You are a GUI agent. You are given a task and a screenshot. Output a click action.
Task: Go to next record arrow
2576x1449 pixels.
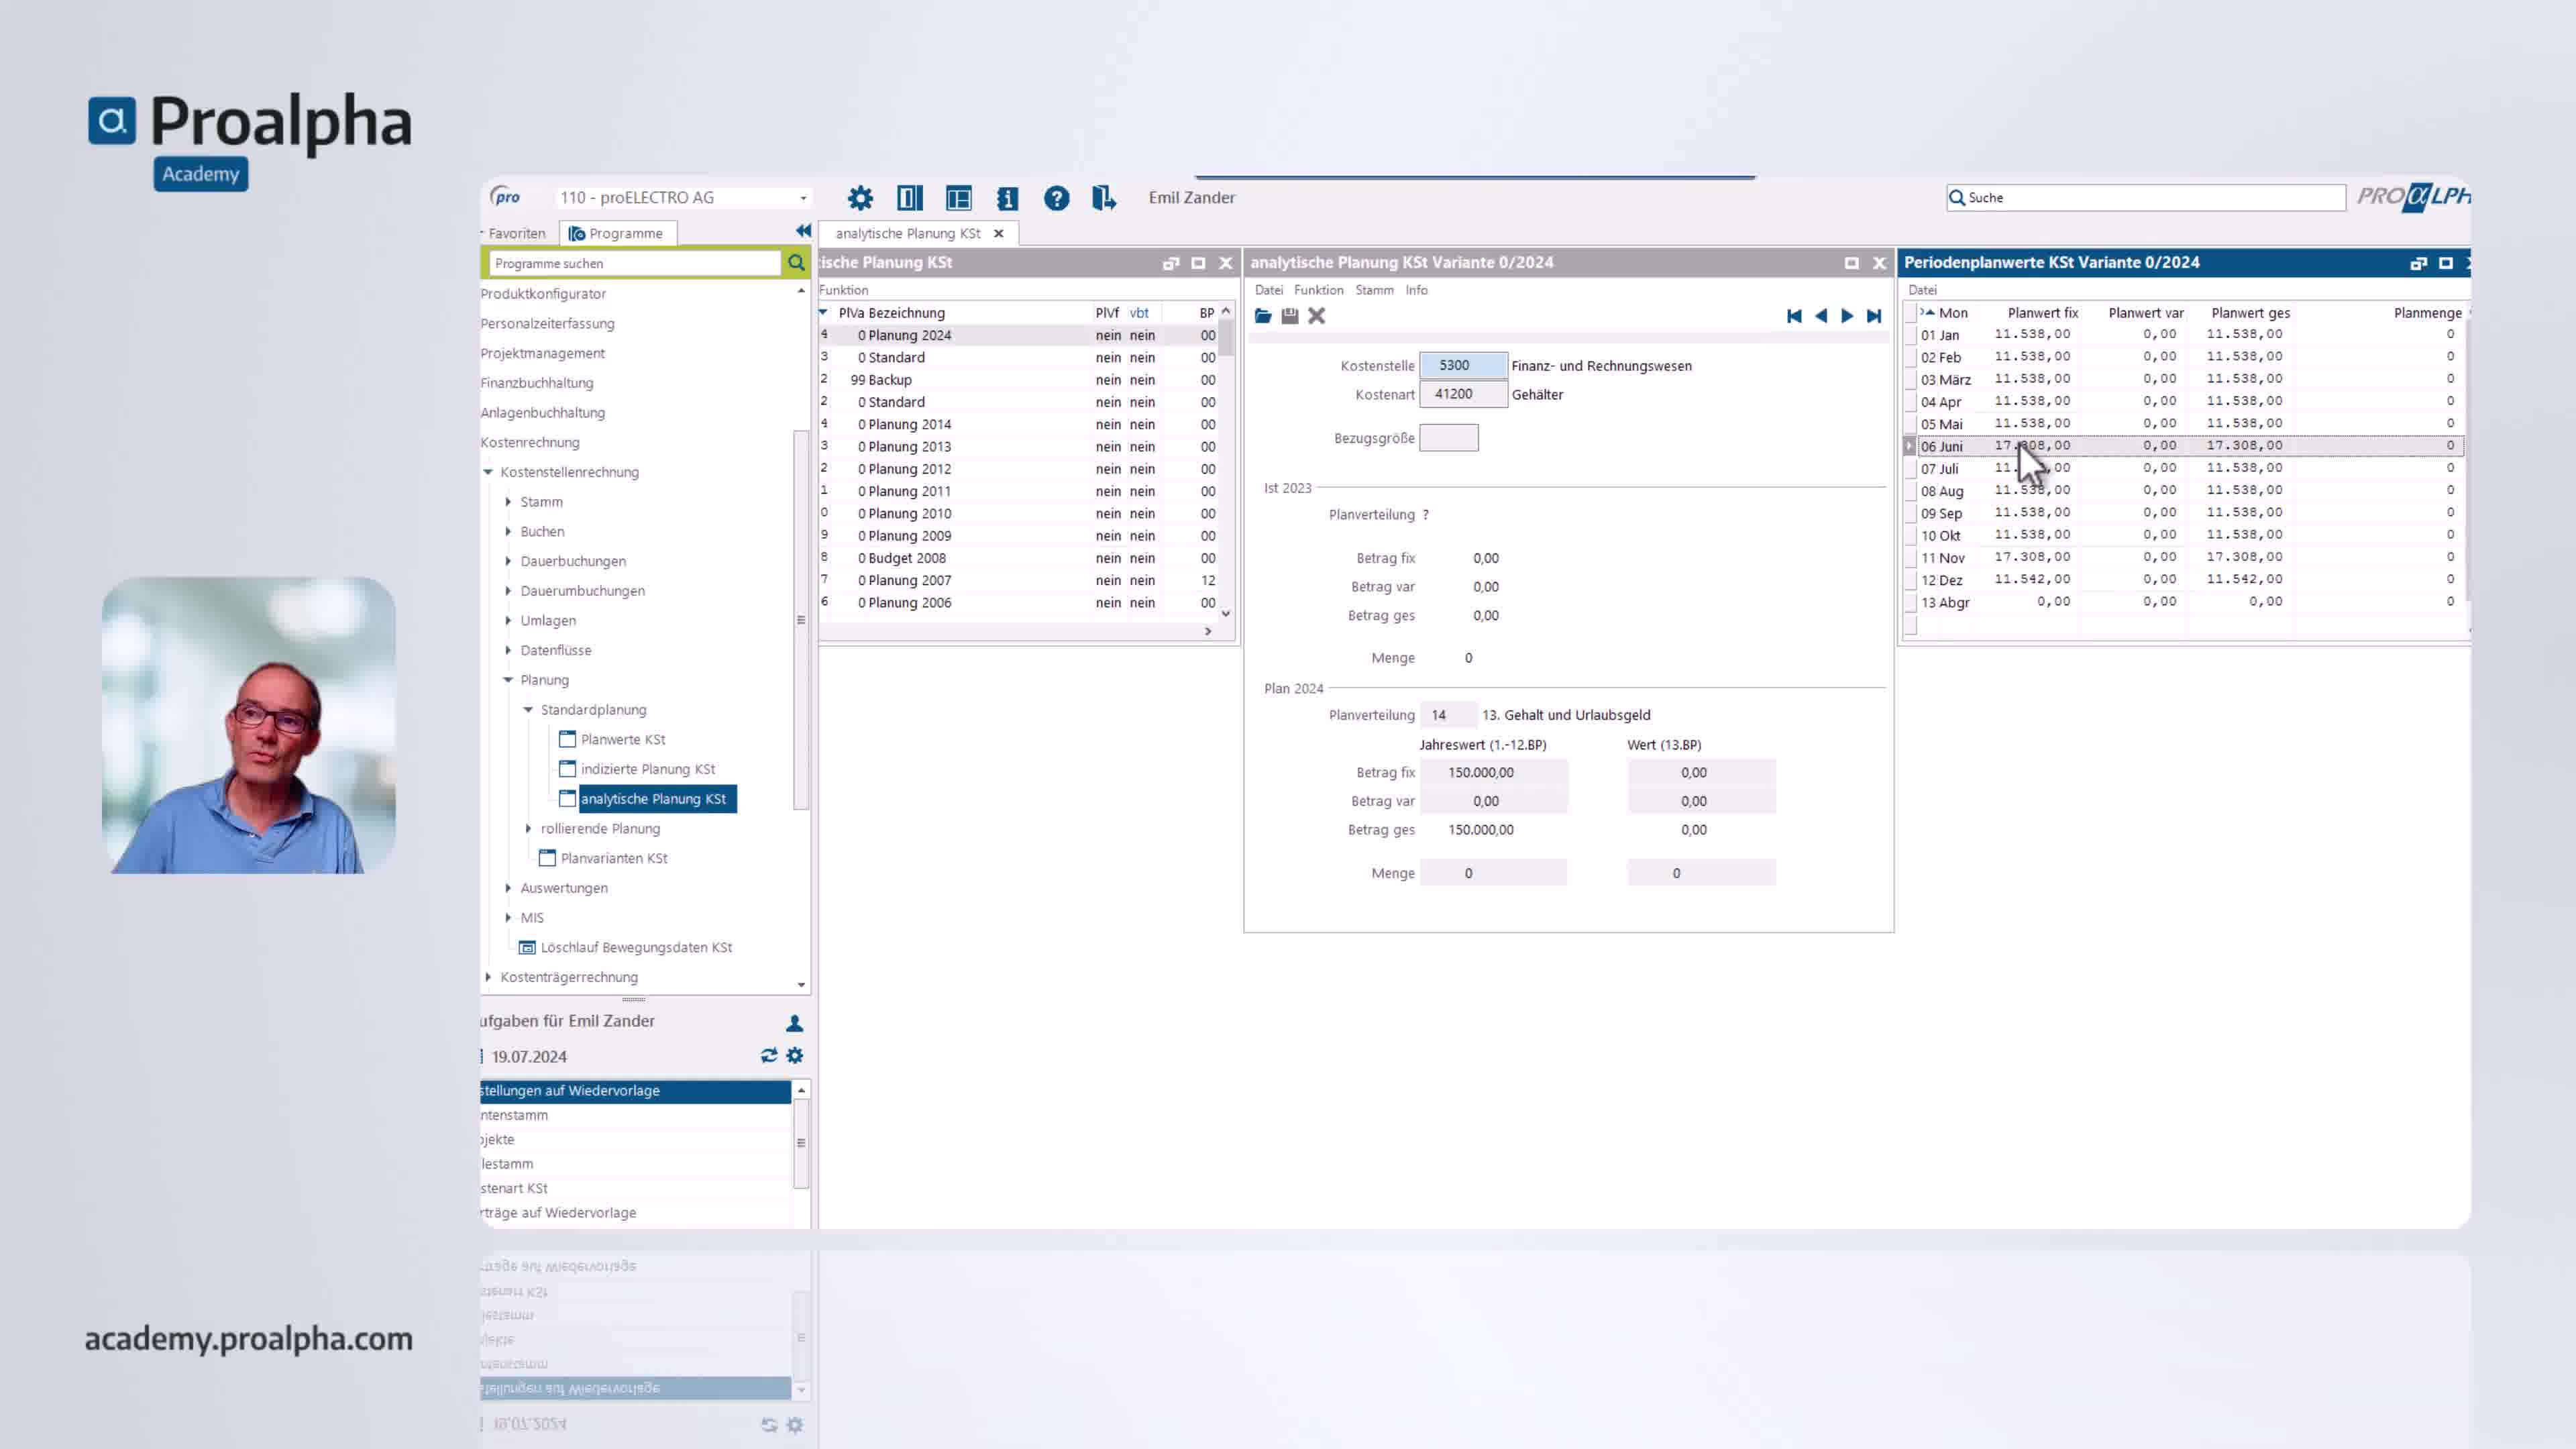pyautogui.click(x=1847, y=316)
